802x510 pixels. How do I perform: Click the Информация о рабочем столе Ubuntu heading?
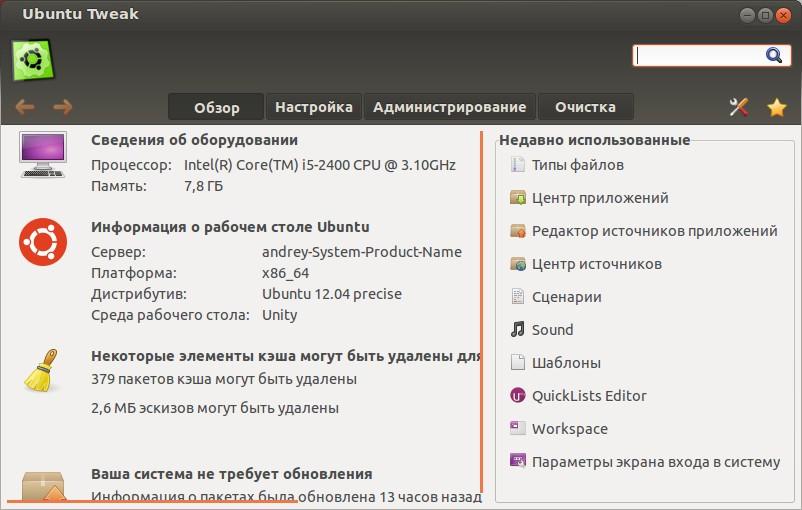pyautogui.click(x=230, y=227)
